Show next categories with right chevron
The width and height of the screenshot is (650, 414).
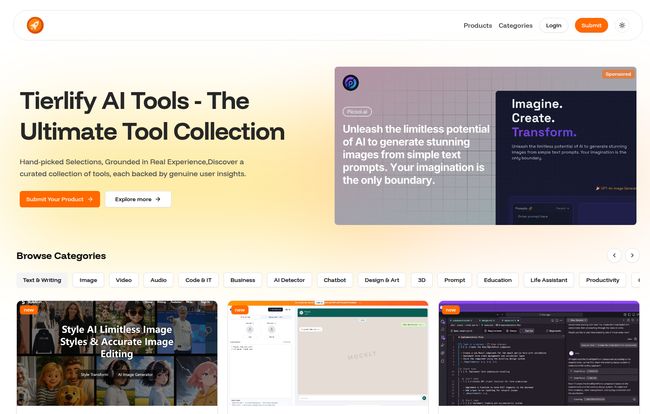(632, 255)
